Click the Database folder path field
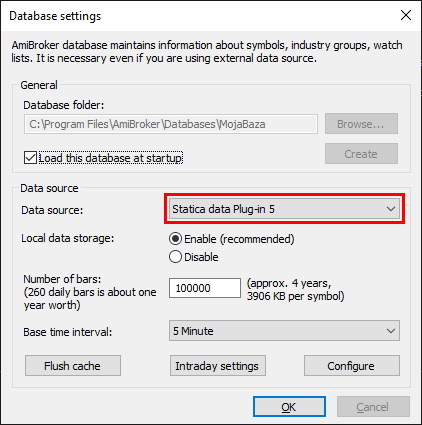The height and width of the screenshot is (425, 422). point(171,124)
